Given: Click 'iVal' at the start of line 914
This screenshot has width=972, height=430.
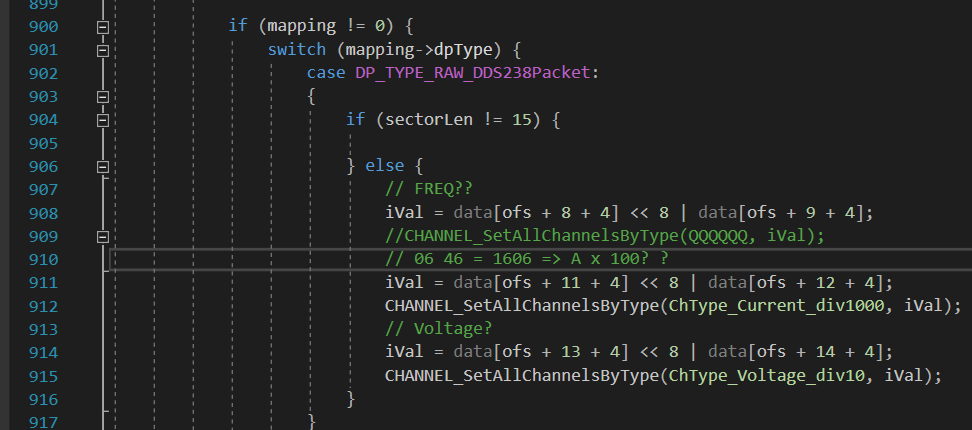Looking at the screenshot, I should click(404, 352).
